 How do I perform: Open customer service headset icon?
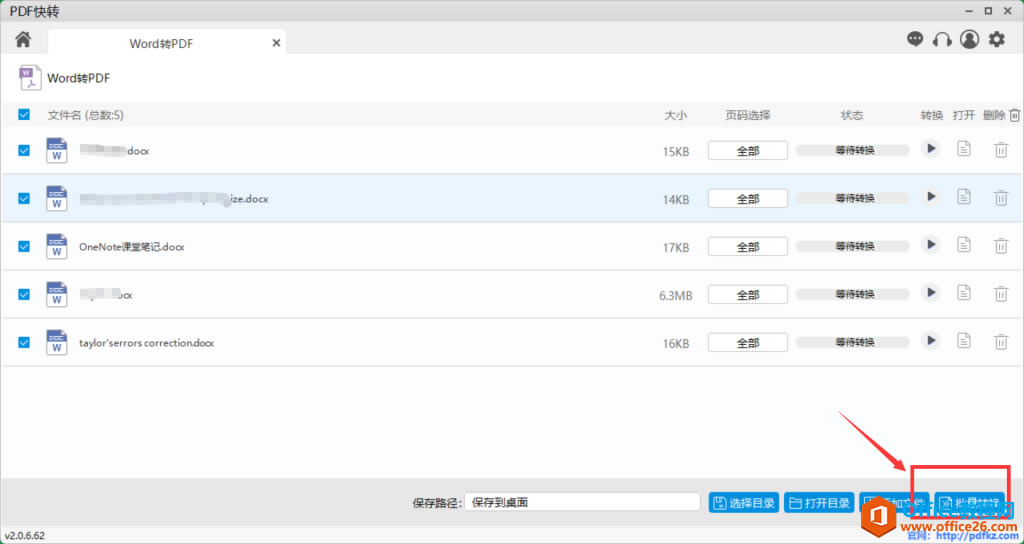click(942, 40)
